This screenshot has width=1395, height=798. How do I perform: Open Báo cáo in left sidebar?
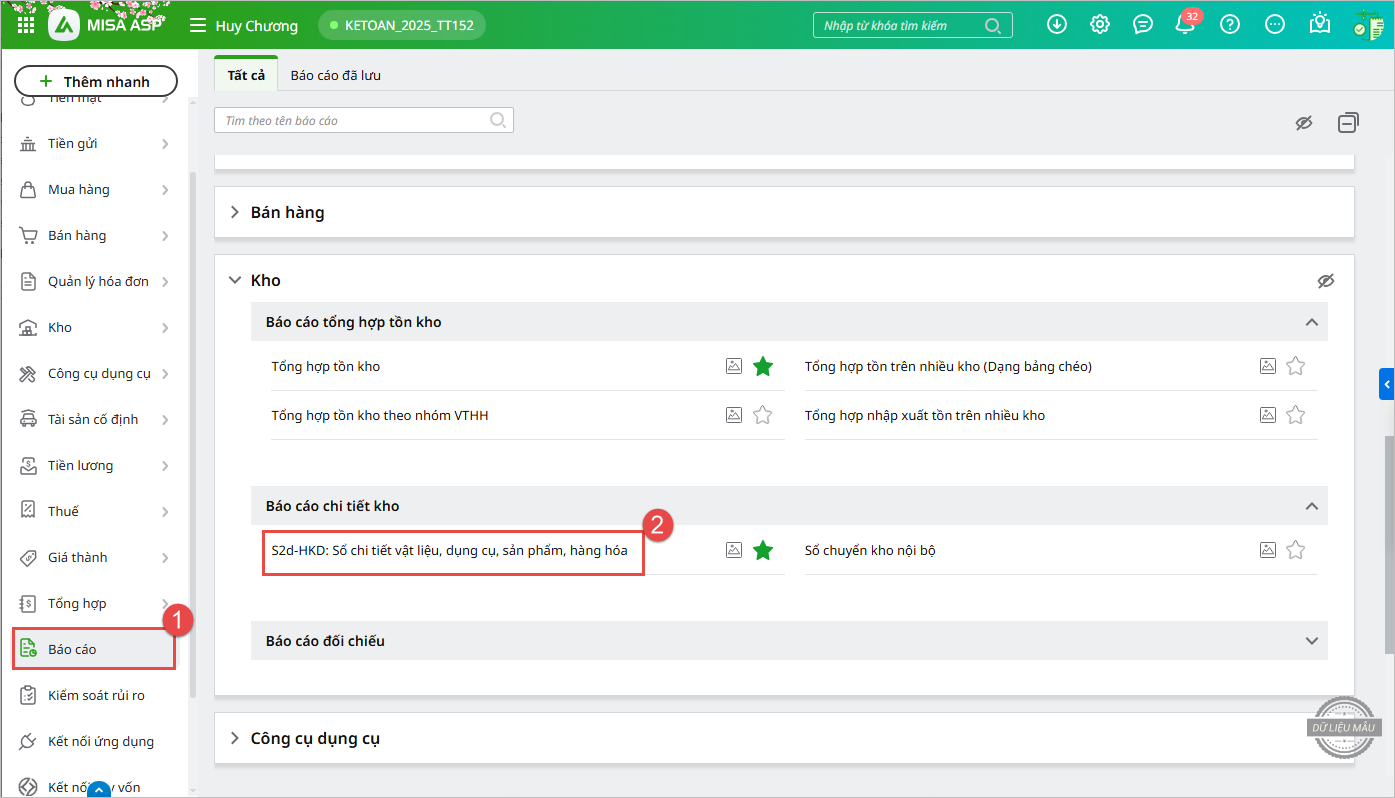tap(72, 649)
